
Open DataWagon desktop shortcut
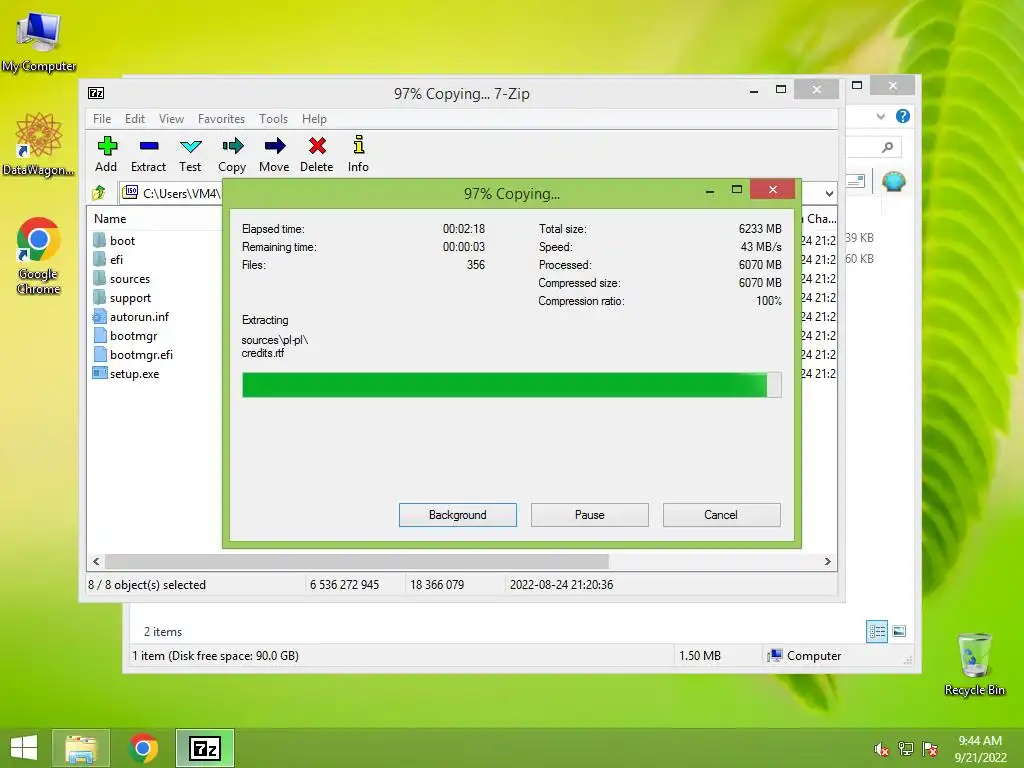[x=38, y=144]
